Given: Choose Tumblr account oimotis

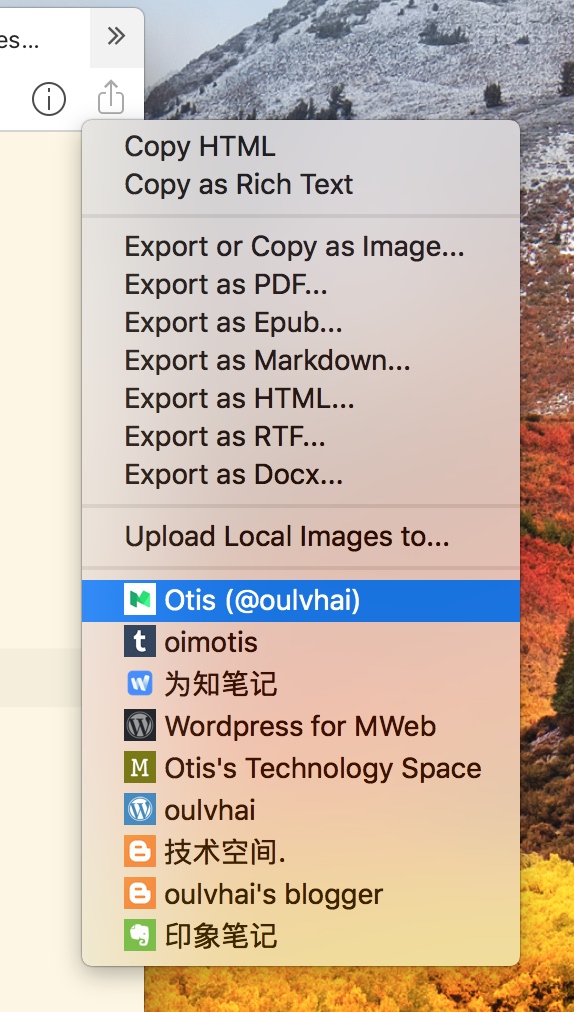Looking at the screenshot, I should [301, 642].
